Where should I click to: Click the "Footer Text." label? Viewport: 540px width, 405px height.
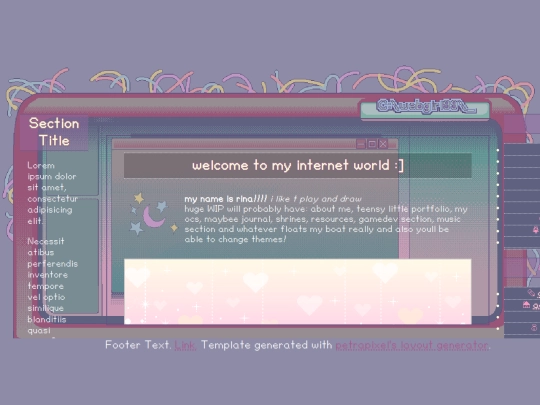pos(138,345)
